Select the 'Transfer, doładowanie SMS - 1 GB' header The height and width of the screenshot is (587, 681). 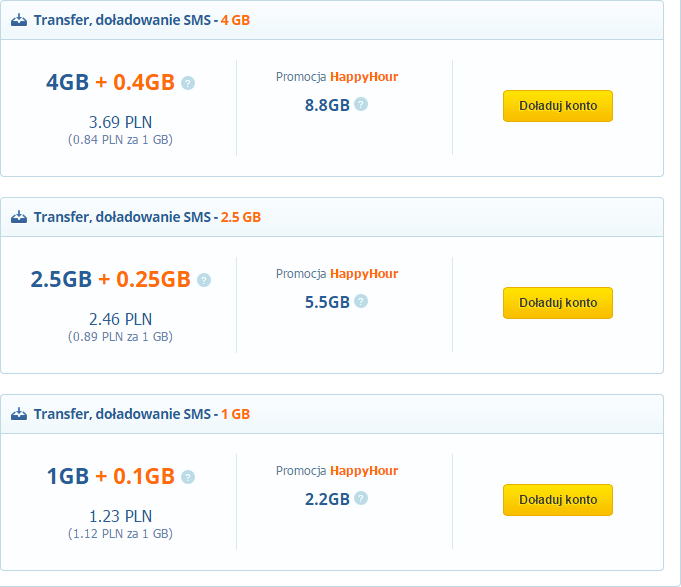[142, 414]
